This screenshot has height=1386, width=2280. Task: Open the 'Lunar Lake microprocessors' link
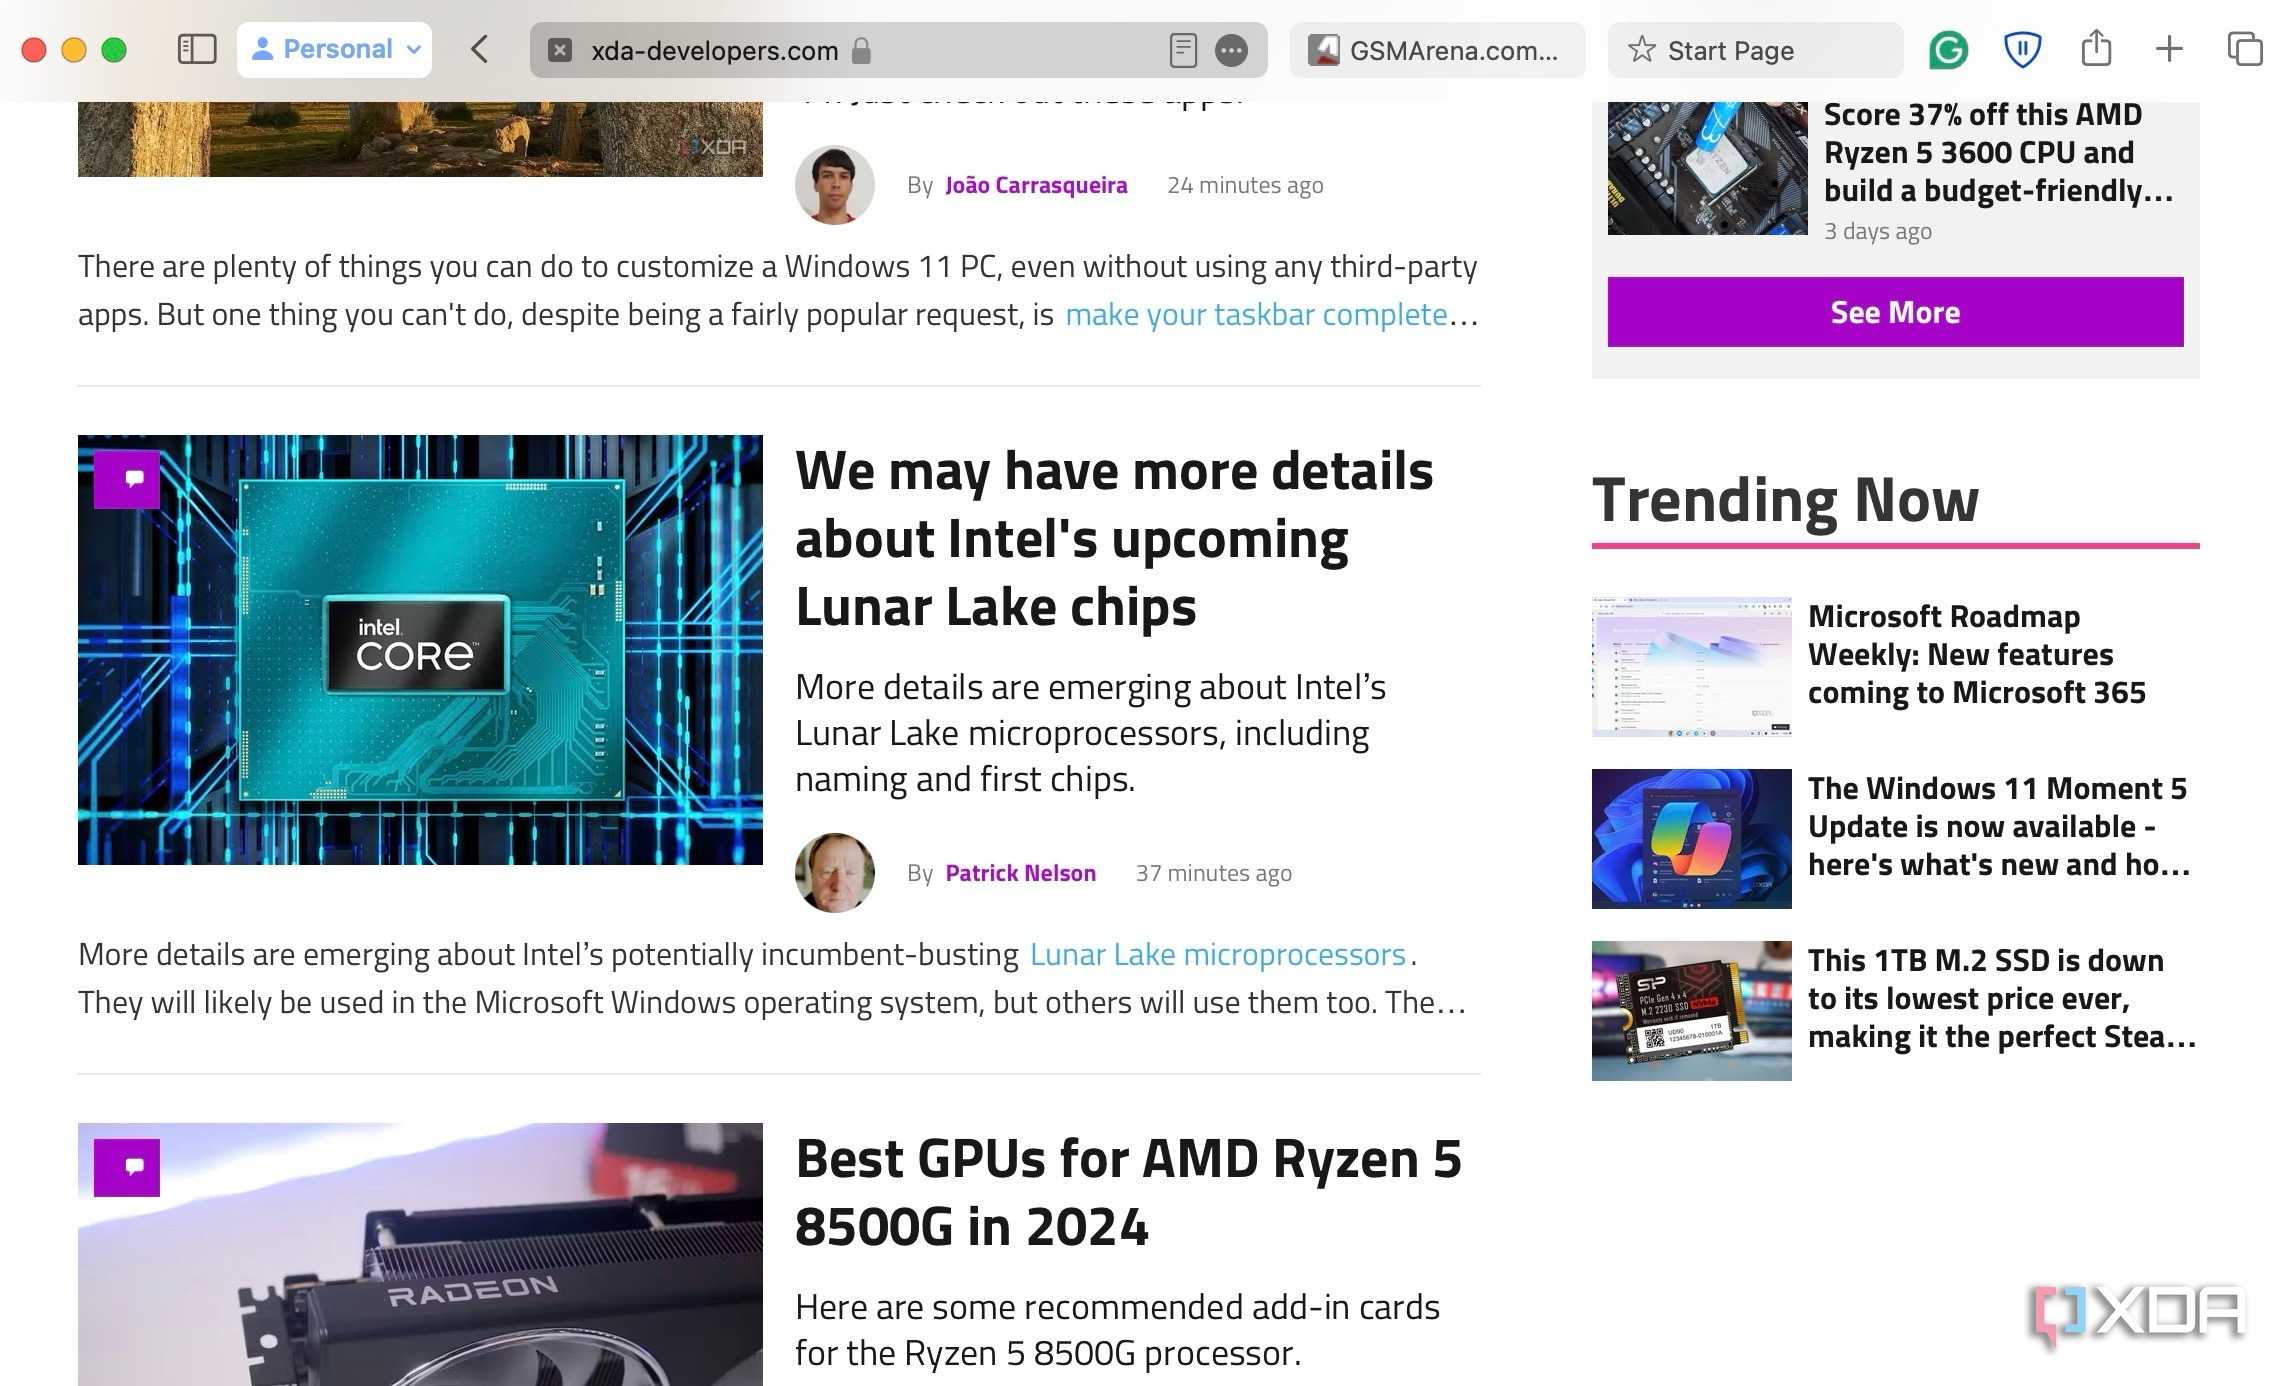(1217, 954)
